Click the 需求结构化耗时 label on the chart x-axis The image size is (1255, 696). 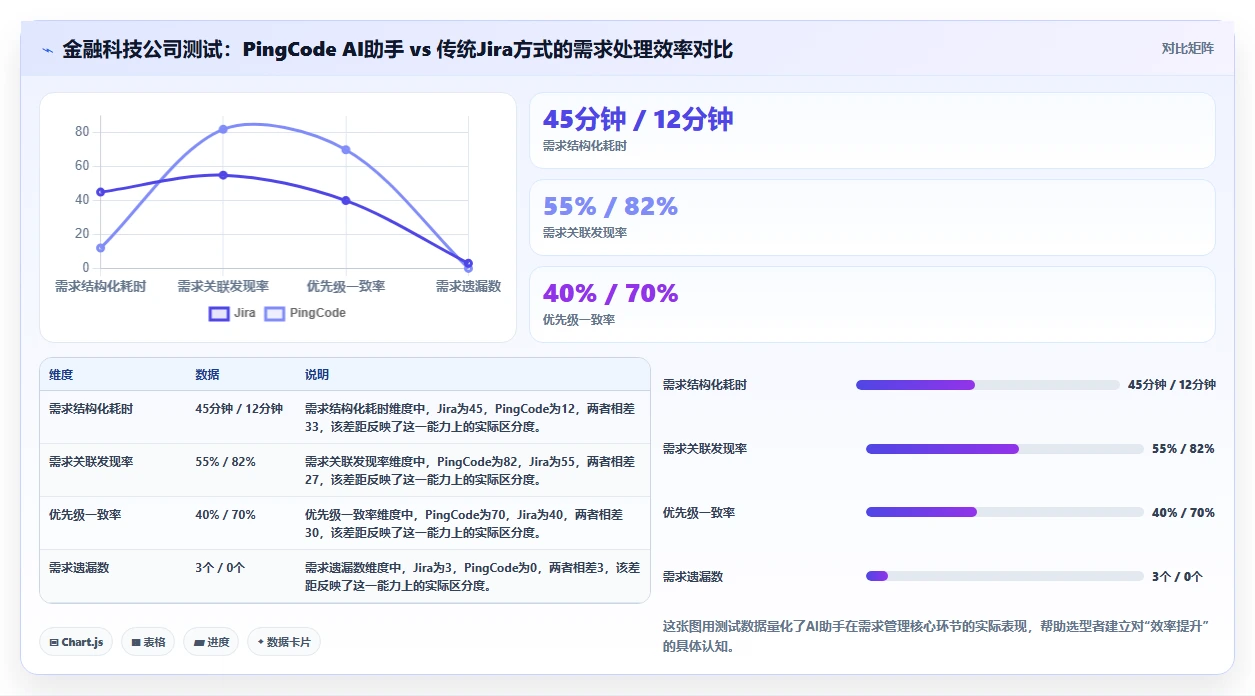click(x=100, y=287)
